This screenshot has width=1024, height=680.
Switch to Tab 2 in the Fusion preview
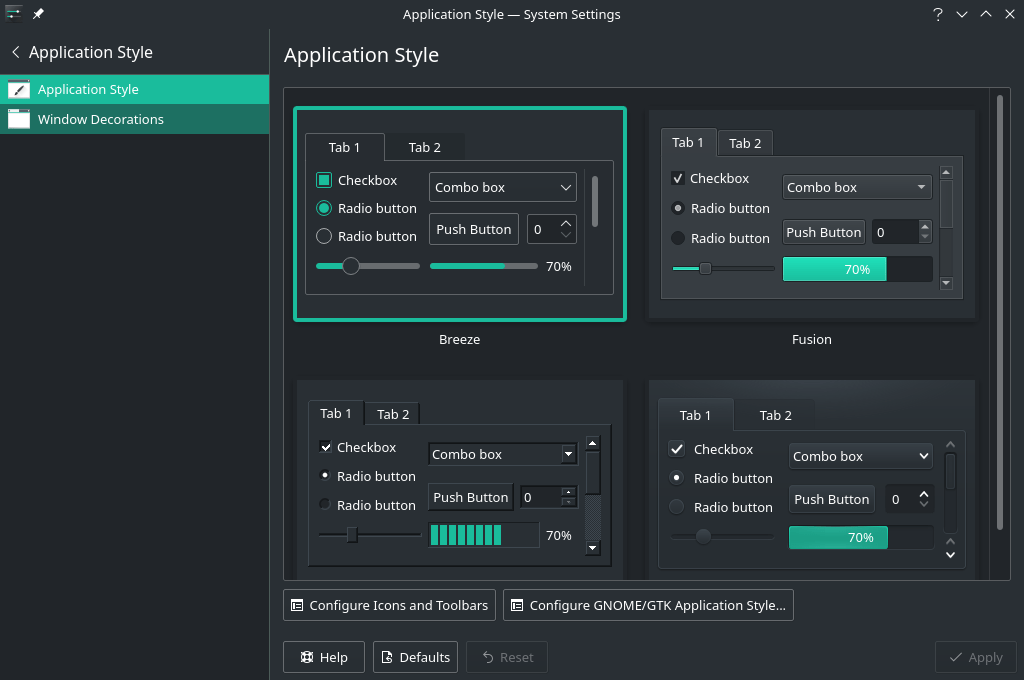pos(745,144)
